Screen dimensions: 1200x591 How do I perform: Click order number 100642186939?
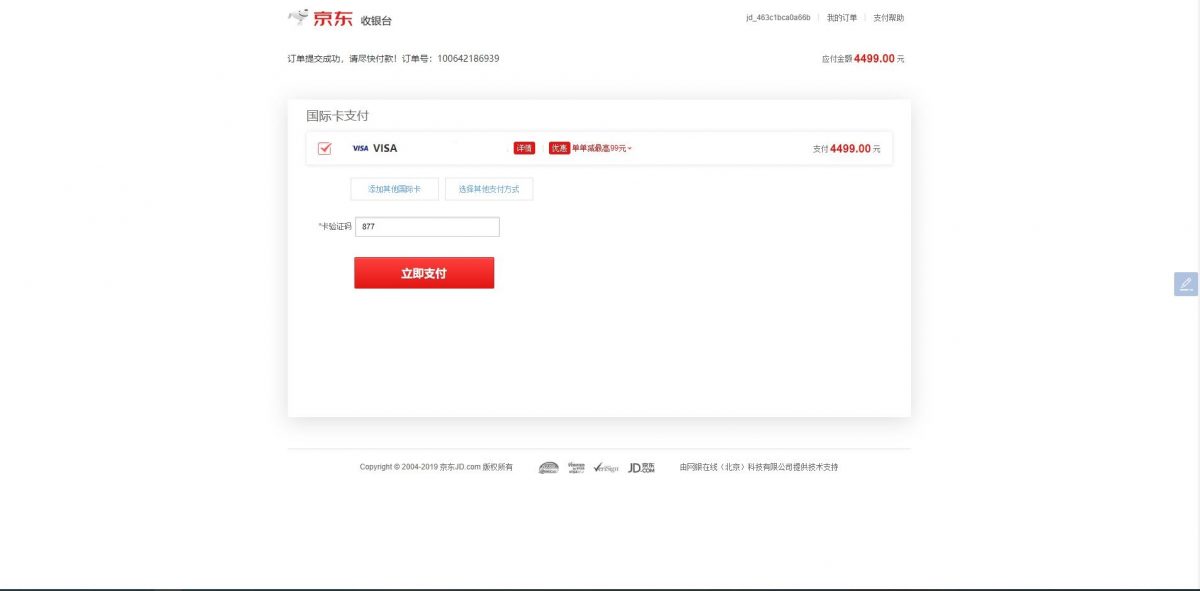[468, 58]
